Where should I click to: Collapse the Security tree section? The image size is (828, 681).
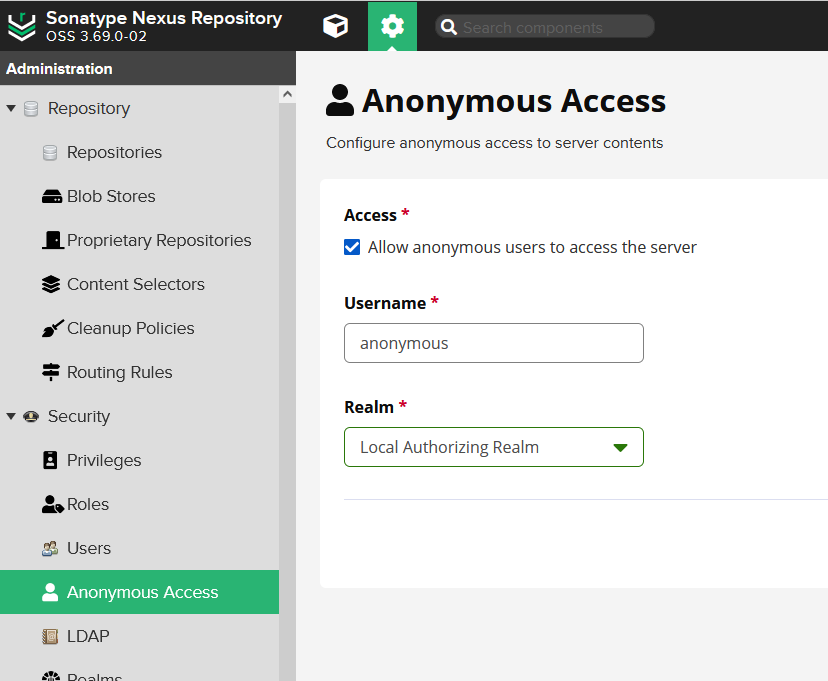(11, 417)
